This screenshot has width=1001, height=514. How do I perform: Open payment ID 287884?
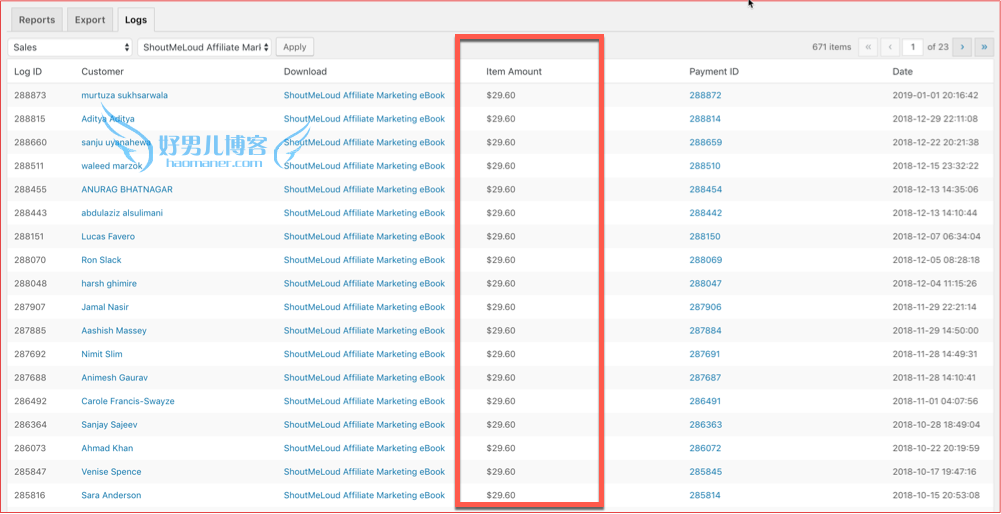click(705, 331)
